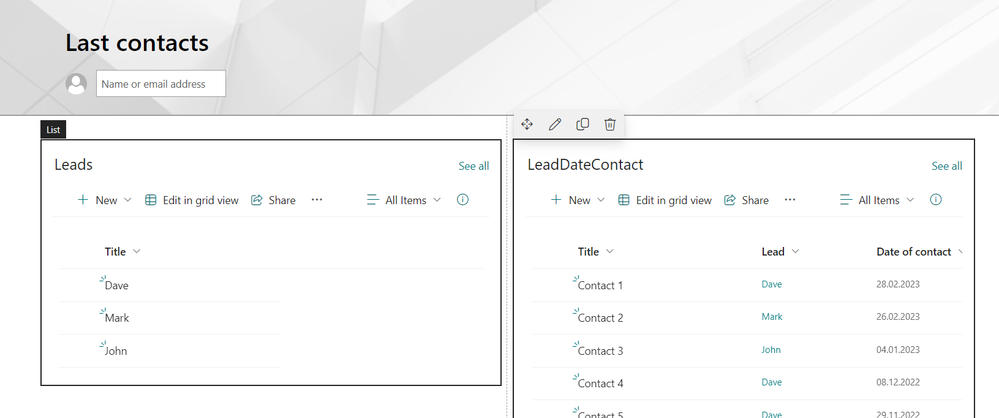The image size is (999, 418).
Task: Open the Contact 1 item
Action: 600,285
